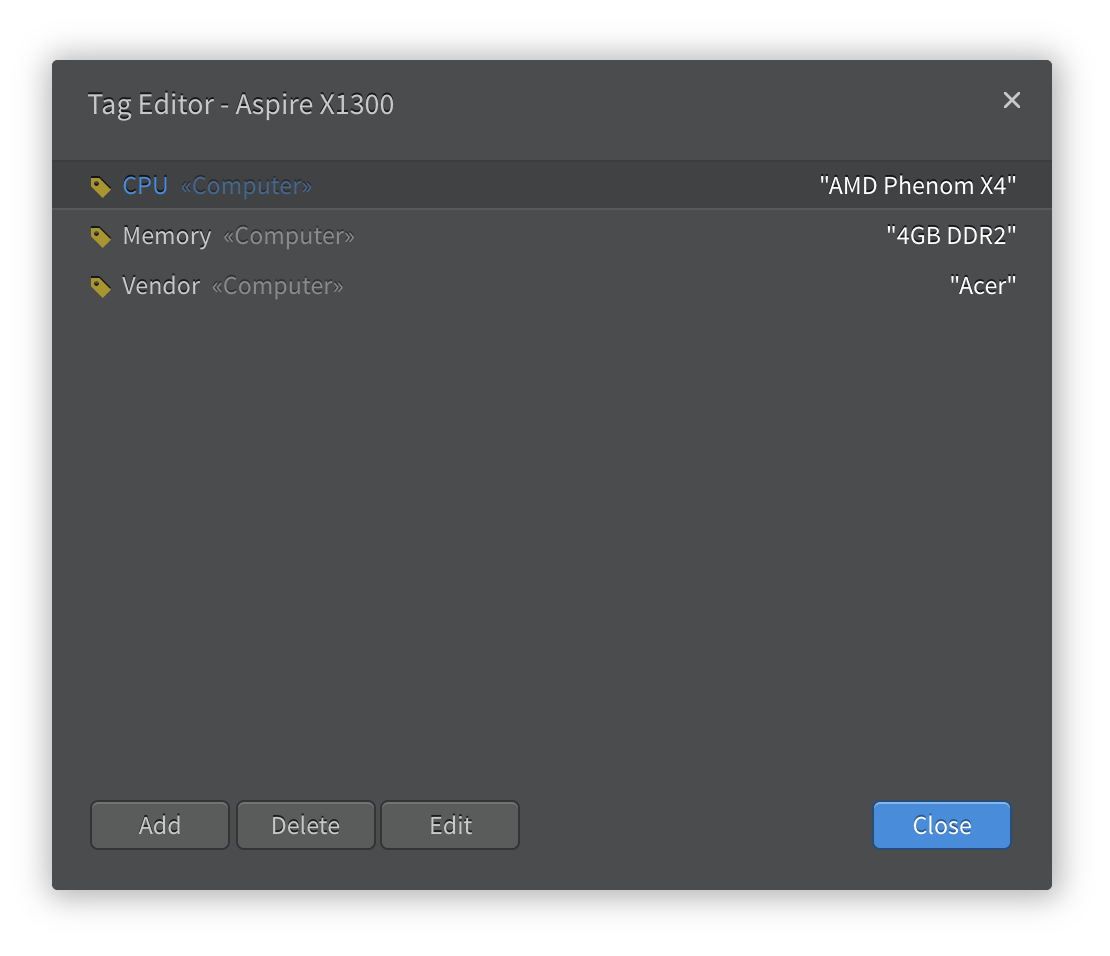Click the blue Close button
Image resolution: width=1110 pixels, height=956 pixels.
pyautogui.click(x=942, y=825)
